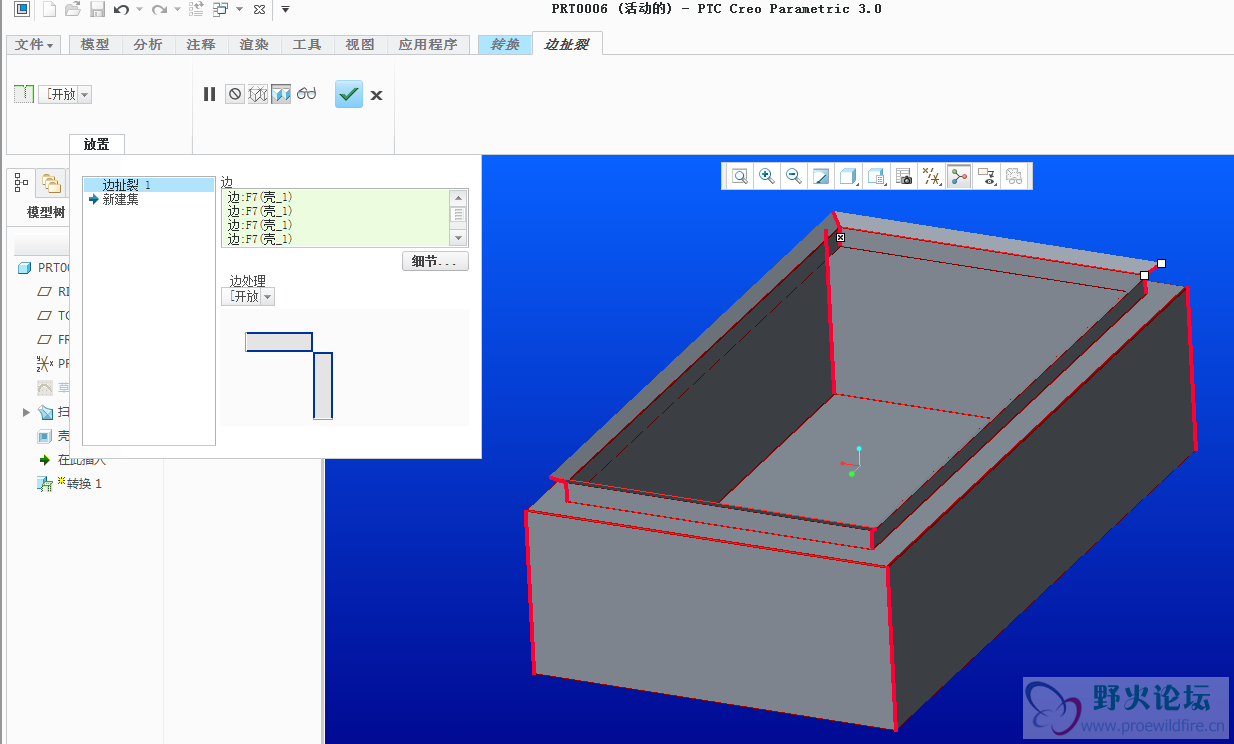Click the edge rip type icon in dashboard
Viewport: 1234px width, 744px height.
24,94
